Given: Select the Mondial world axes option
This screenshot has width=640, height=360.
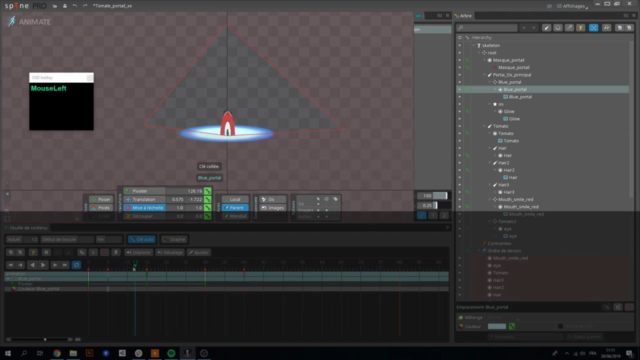Looking at the screenshot, I should pyautogui.click(x=235, y=216).
